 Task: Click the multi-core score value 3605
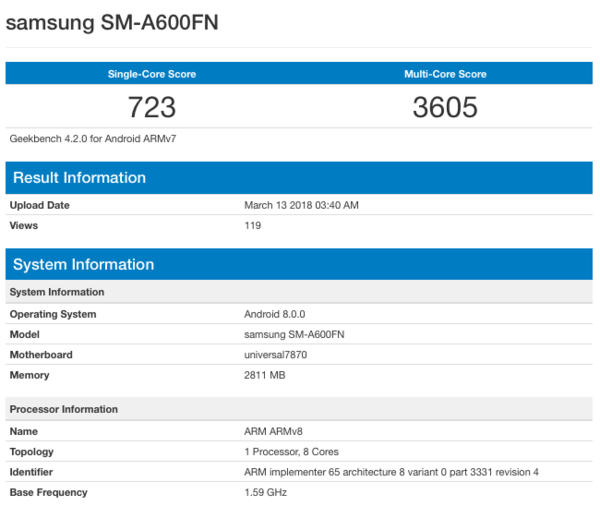pos(445,107)
